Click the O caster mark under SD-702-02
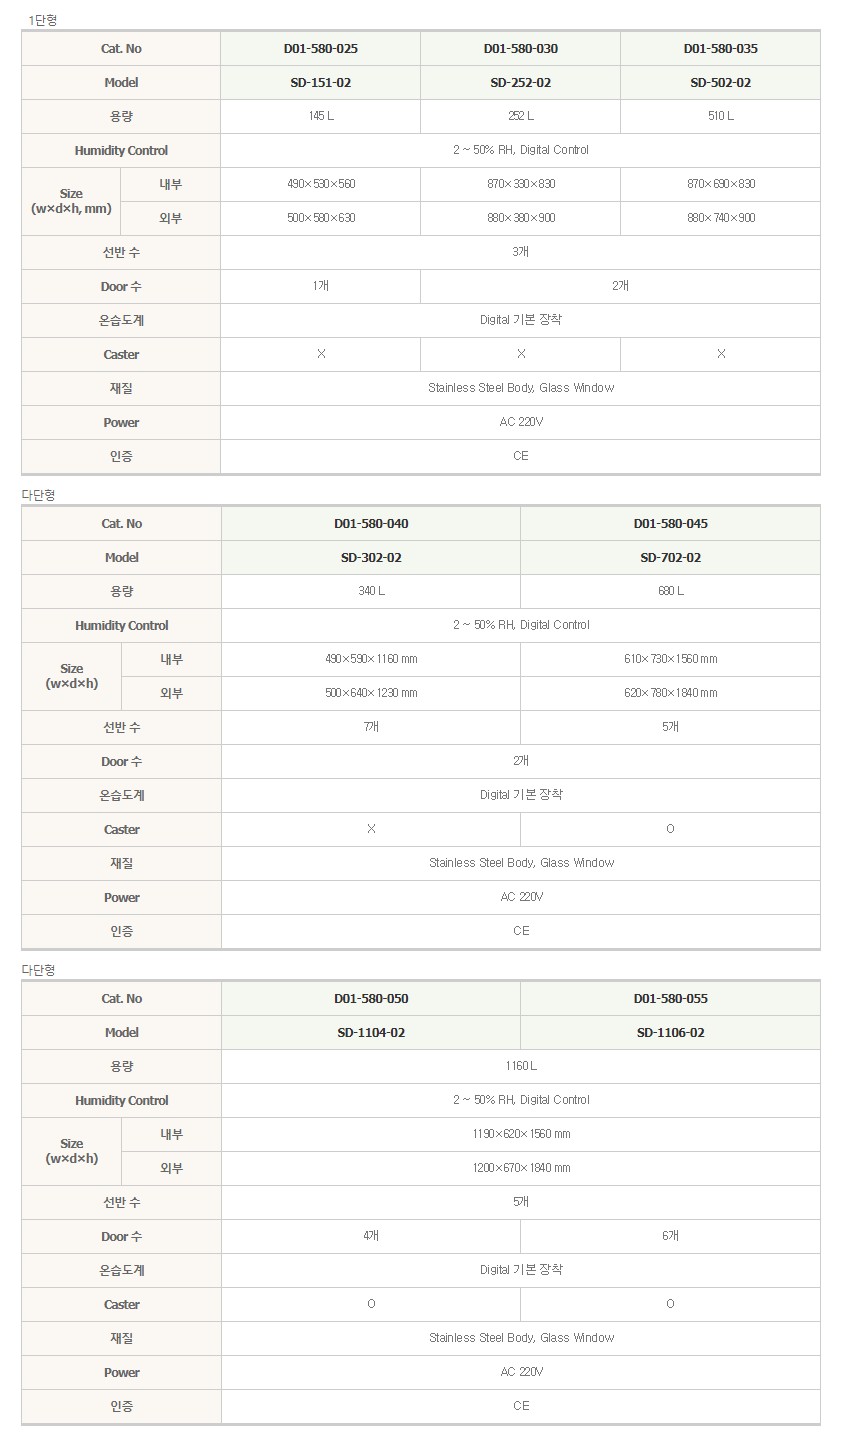The image size is (848, 1445). pos(670,829)
